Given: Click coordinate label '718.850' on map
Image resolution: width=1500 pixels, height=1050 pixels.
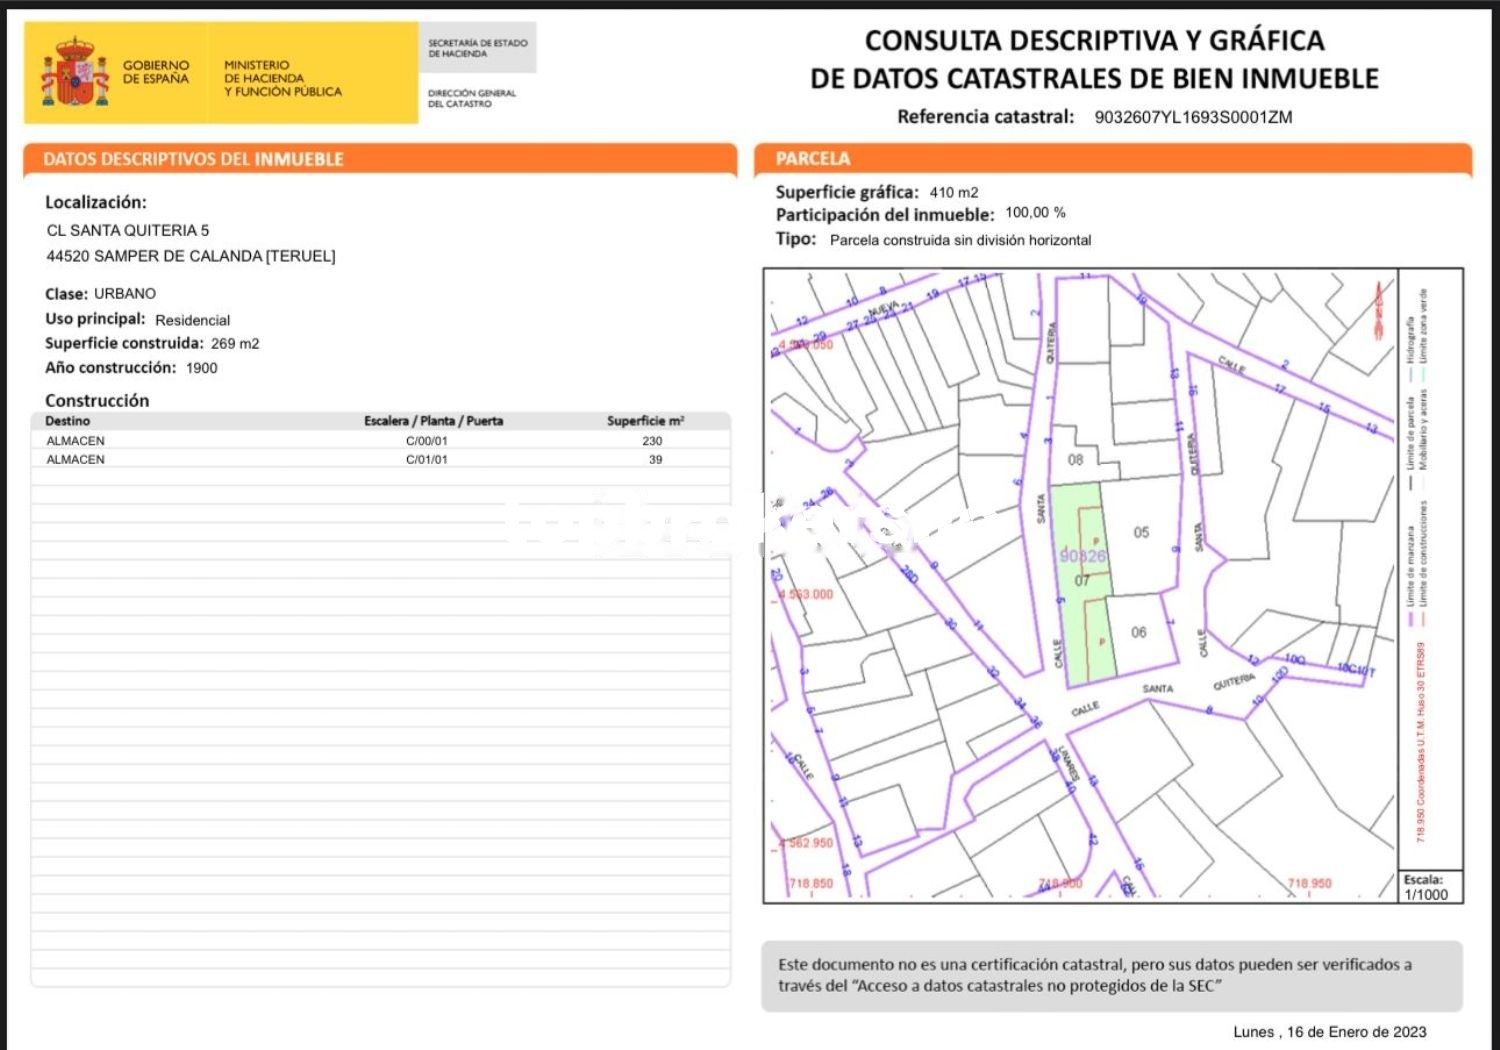Looking at the screenshot, I should tap(811, 884).
